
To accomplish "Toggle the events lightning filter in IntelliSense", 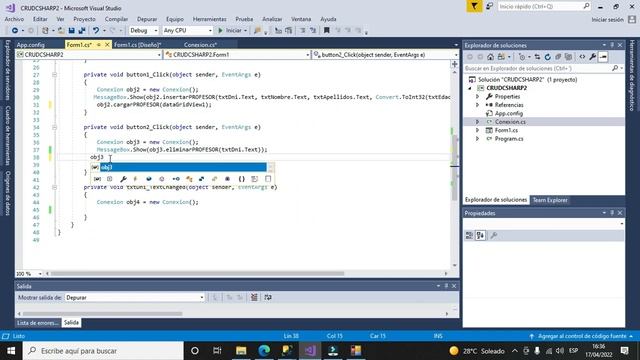I will coord(136,179).
